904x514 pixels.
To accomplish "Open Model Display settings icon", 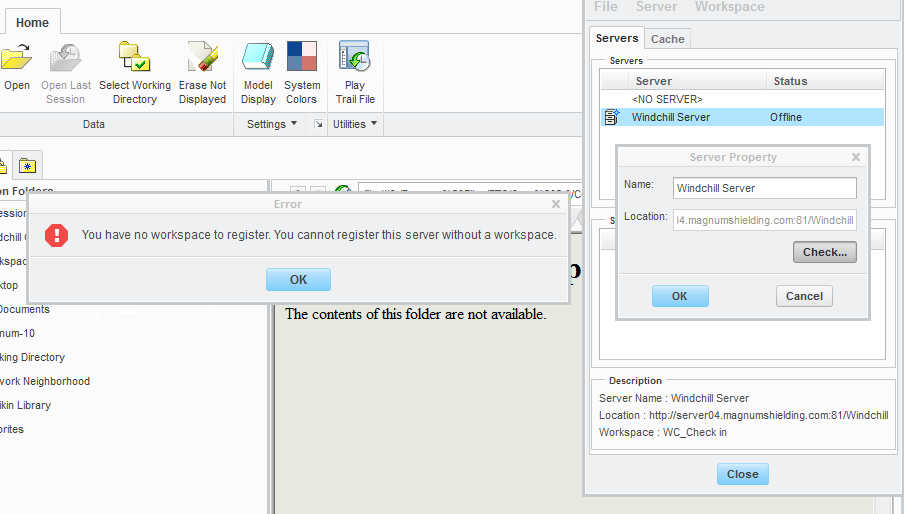I will (258, 56).
